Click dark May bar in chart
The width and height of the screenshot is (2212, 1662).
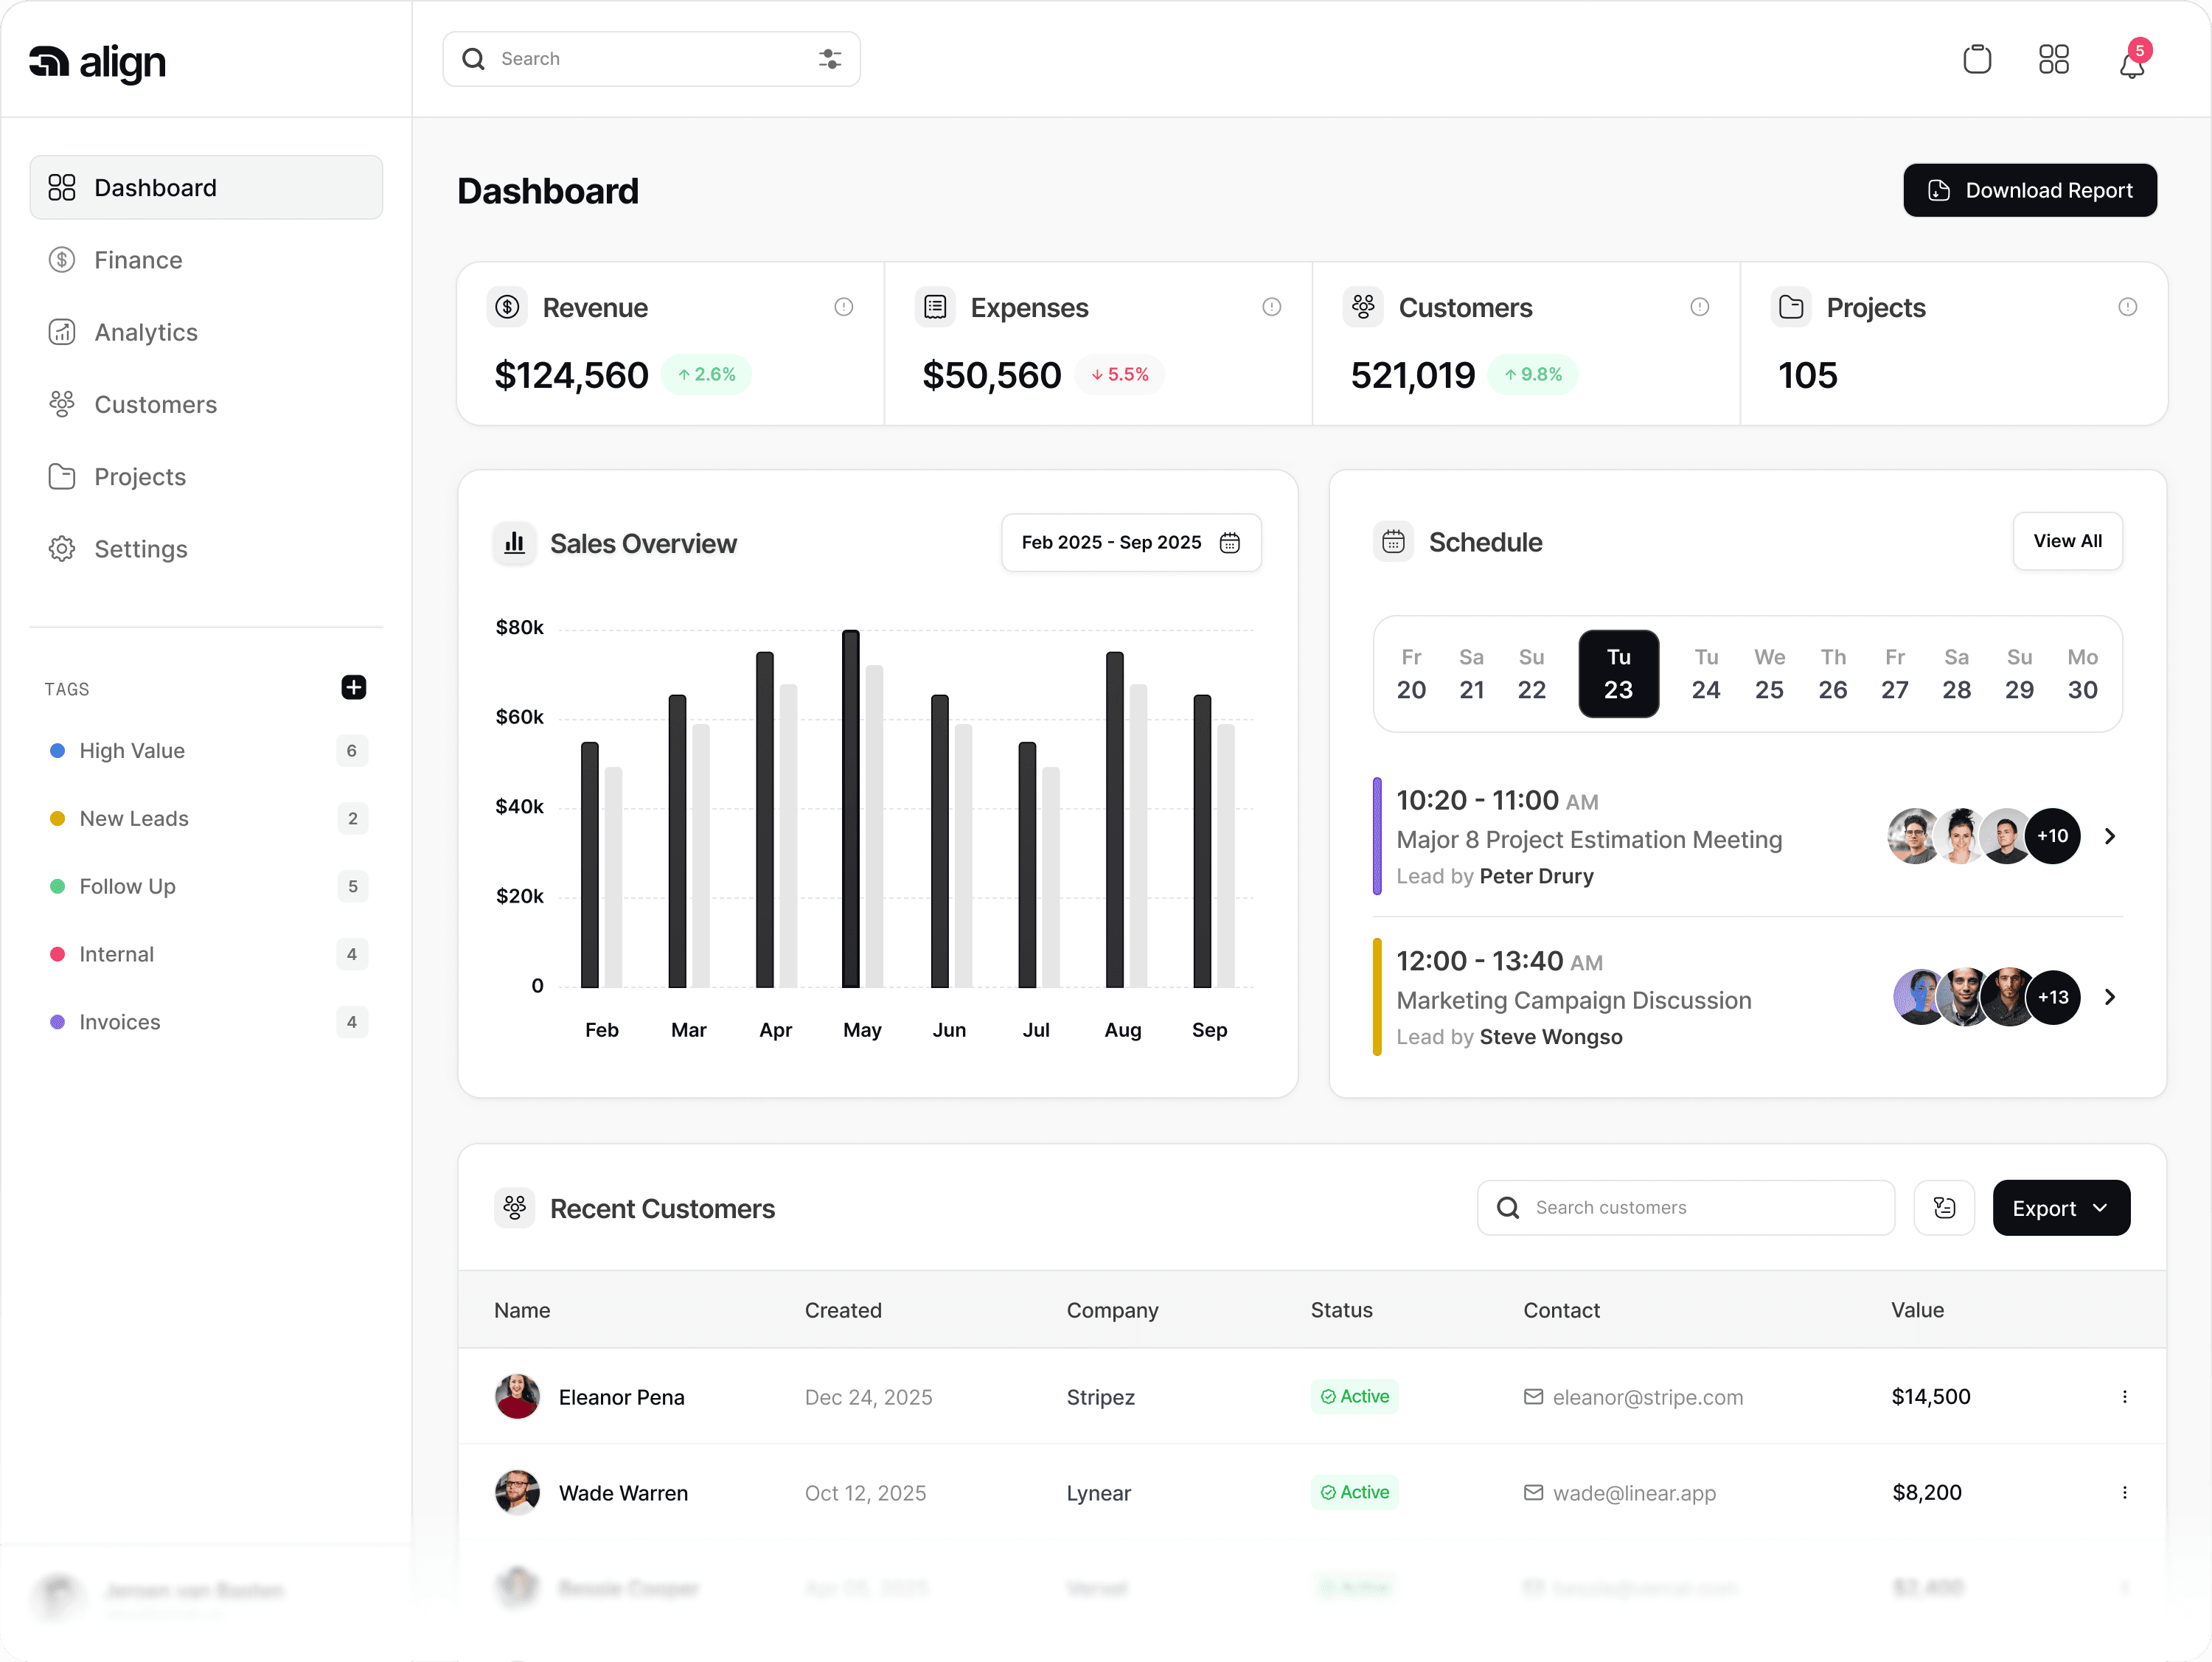coord(850,809)
